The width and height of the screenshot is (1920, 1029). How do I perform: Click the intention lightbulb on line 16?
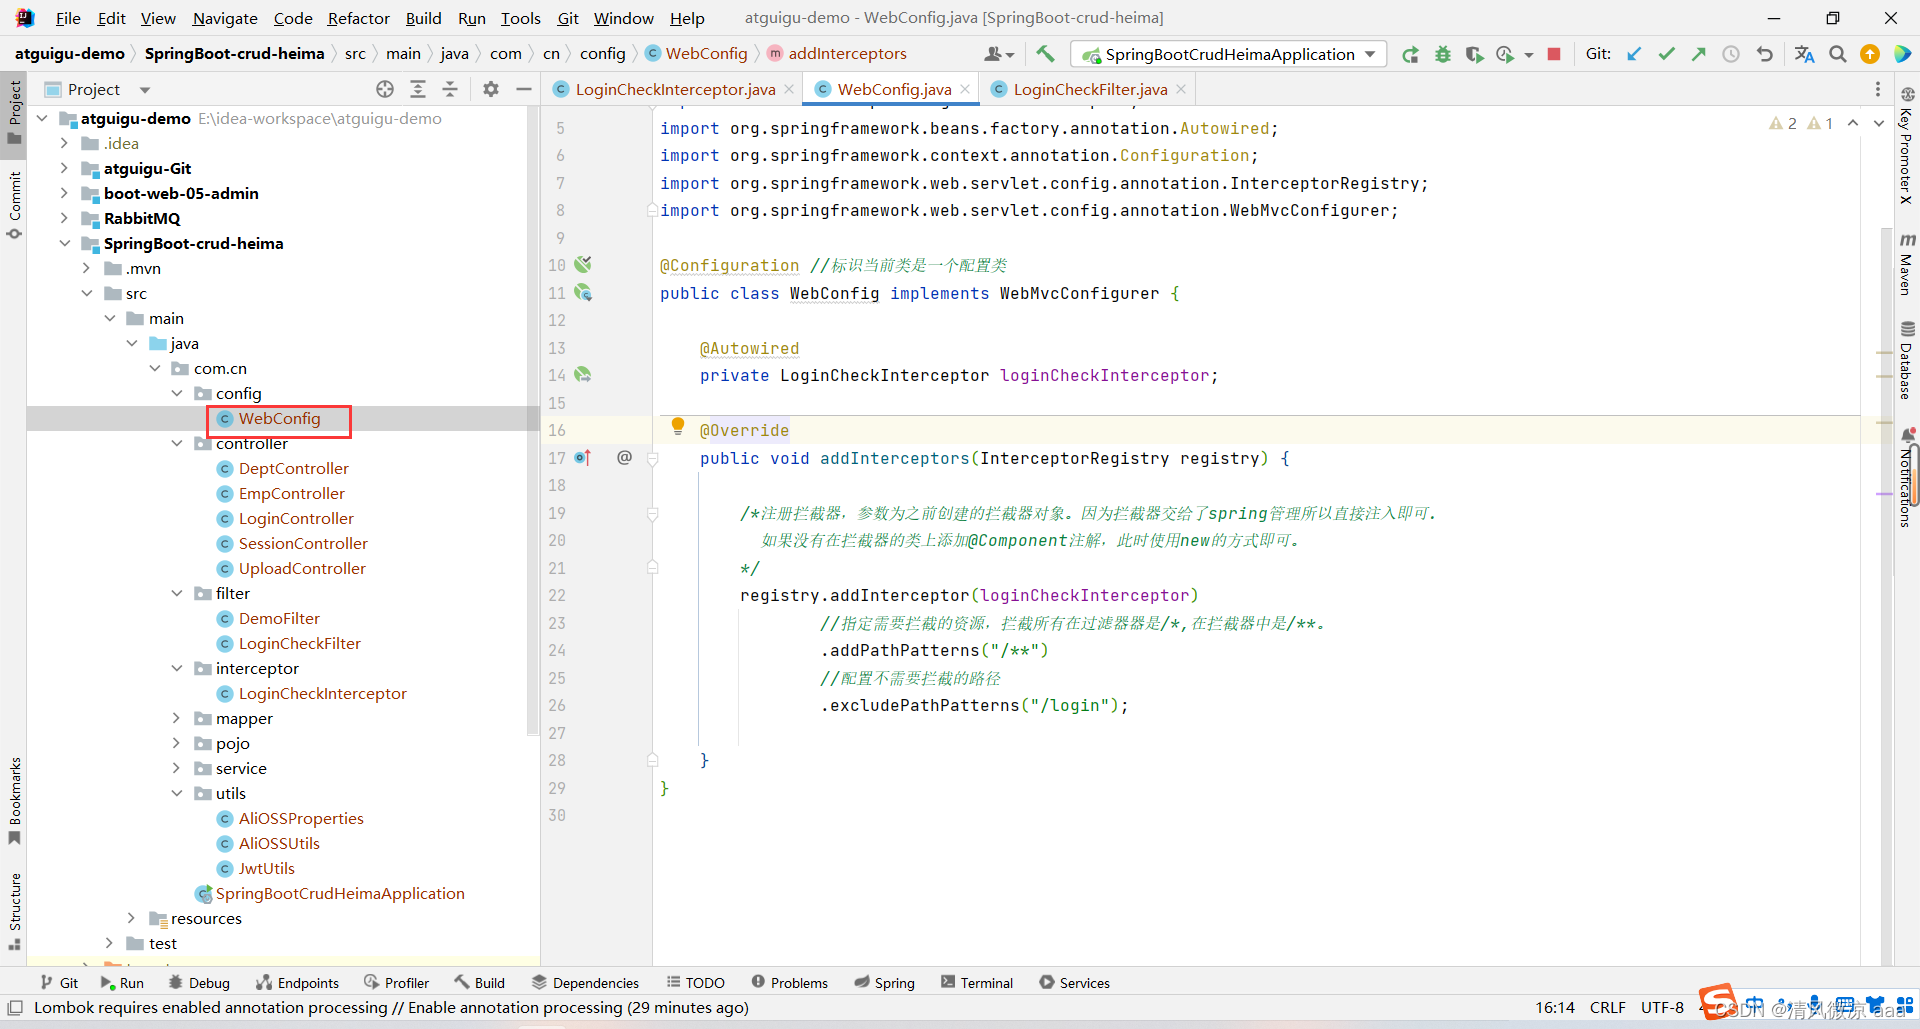[x=678, y=427]
